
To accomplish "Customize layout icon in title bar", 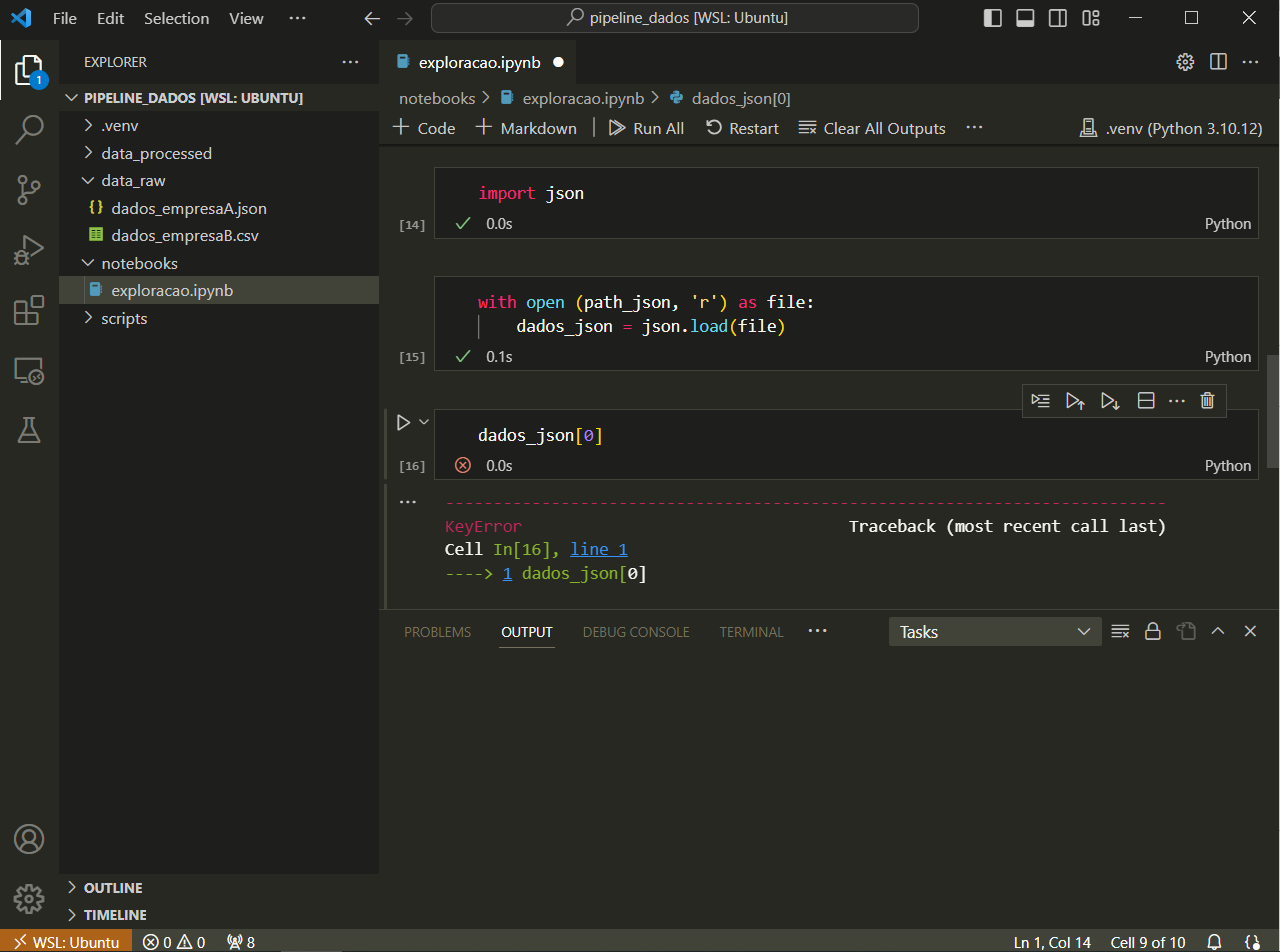I will coord(1091,18).
